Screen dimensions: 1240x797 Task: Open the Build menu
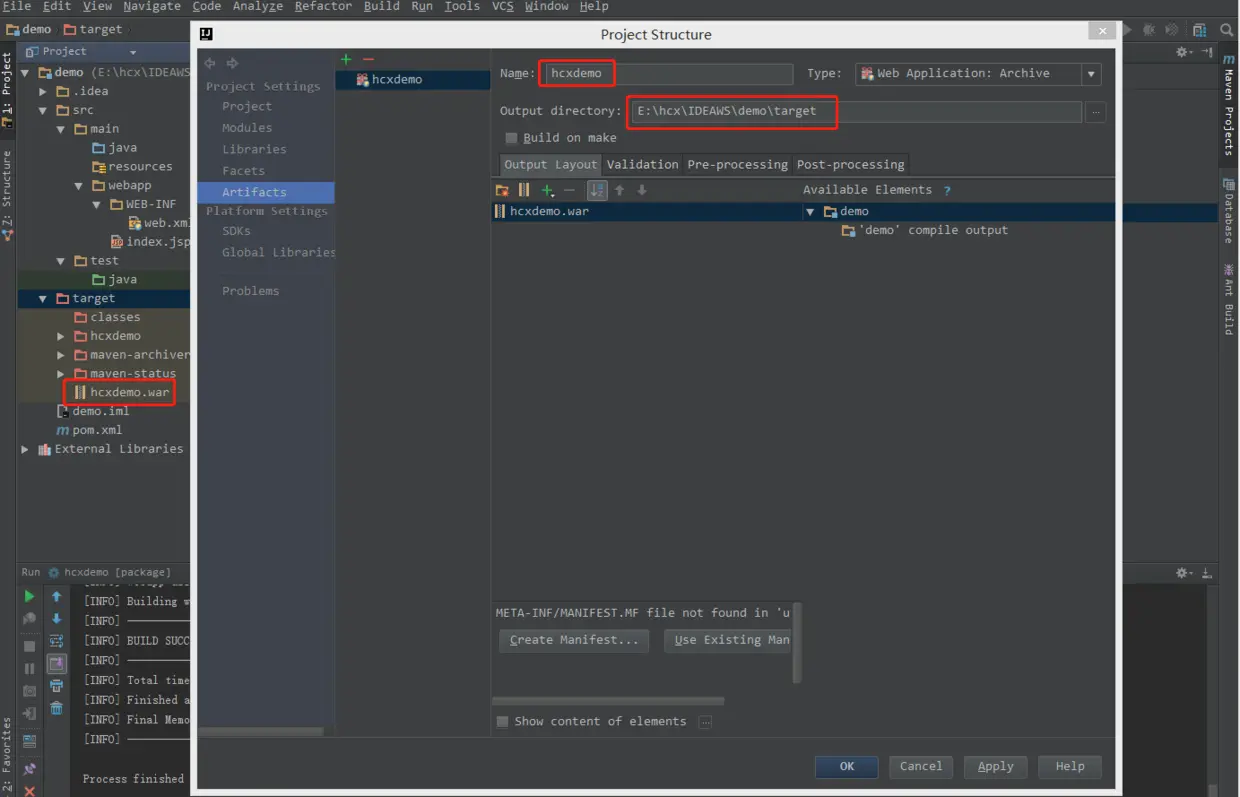pos(382,7)
